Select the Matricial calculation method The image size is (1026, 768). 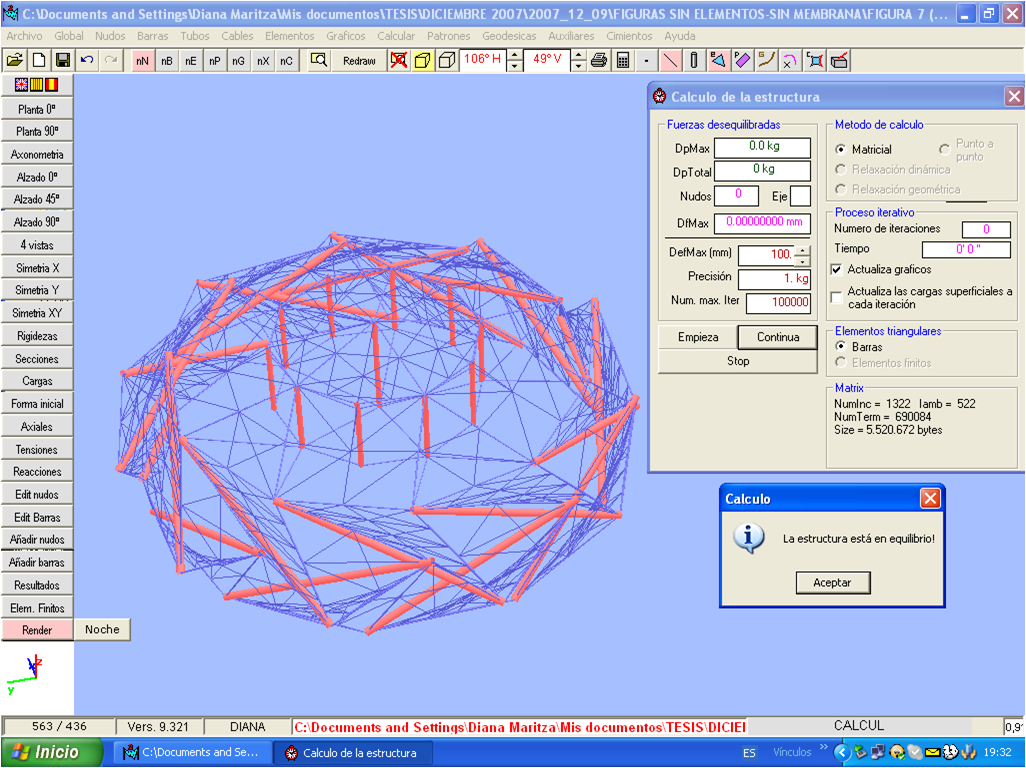(x=841, y=150)
